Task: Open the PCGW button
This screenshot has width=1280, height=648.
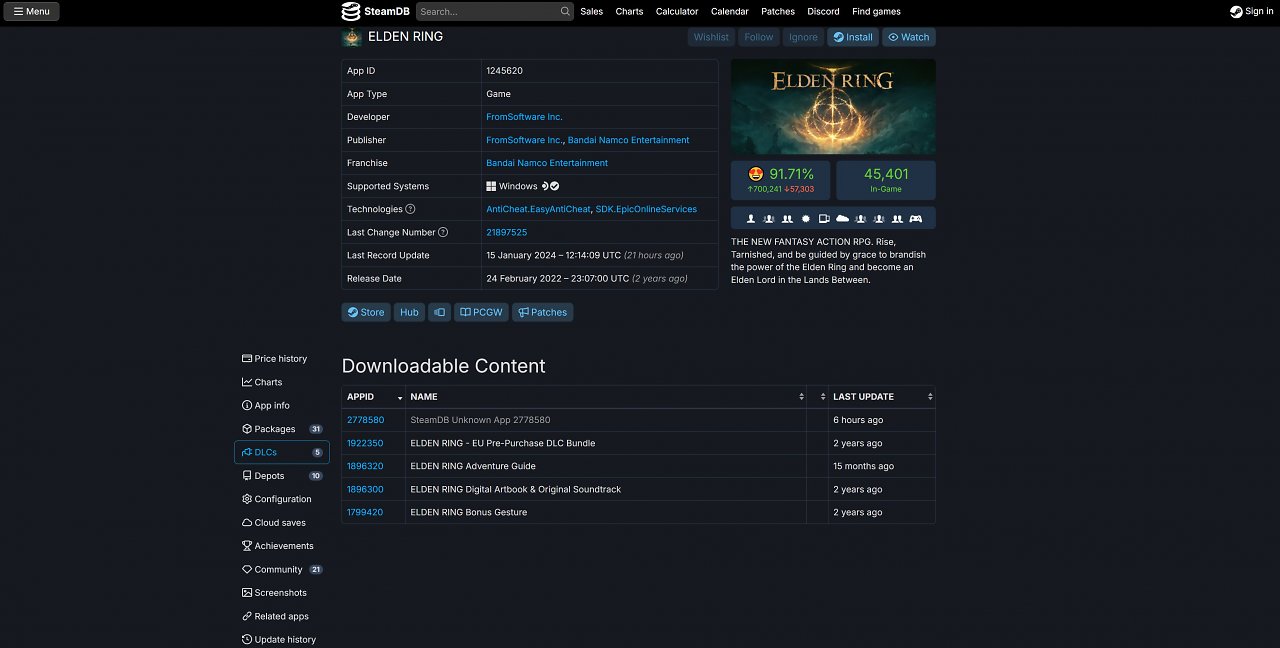Action: 481,312
